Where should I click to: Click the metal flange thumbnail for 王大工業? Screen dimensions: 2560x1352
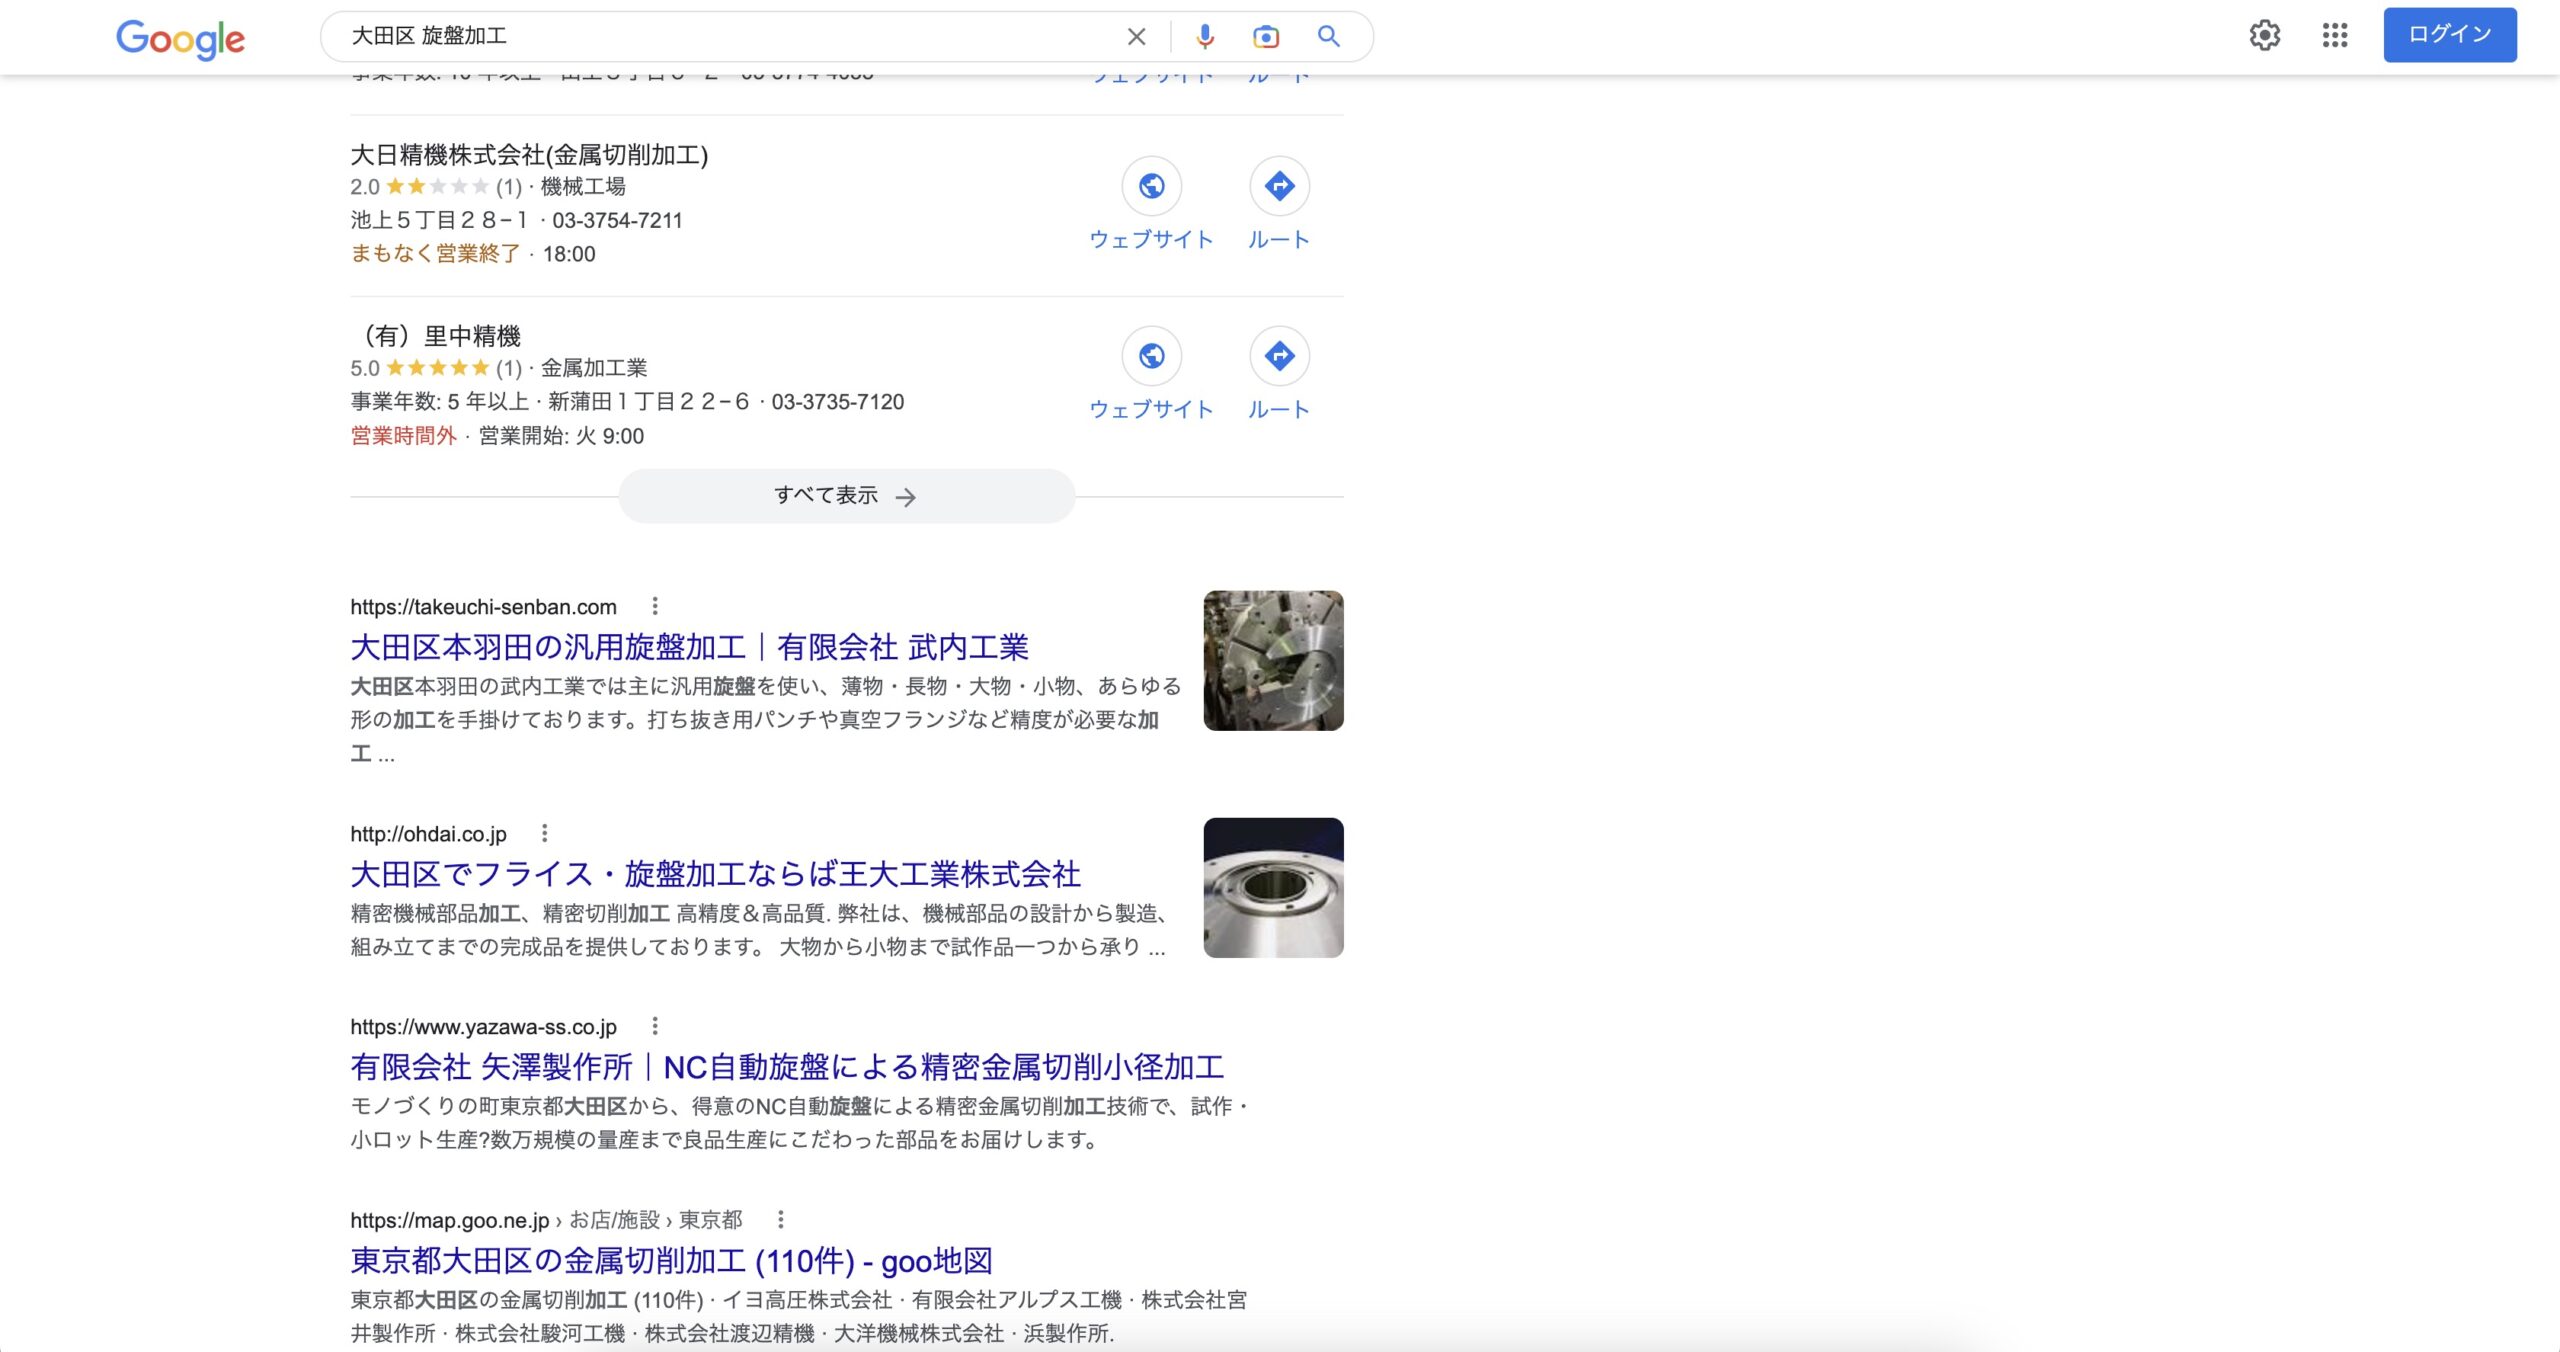(x=1273, y=888)
